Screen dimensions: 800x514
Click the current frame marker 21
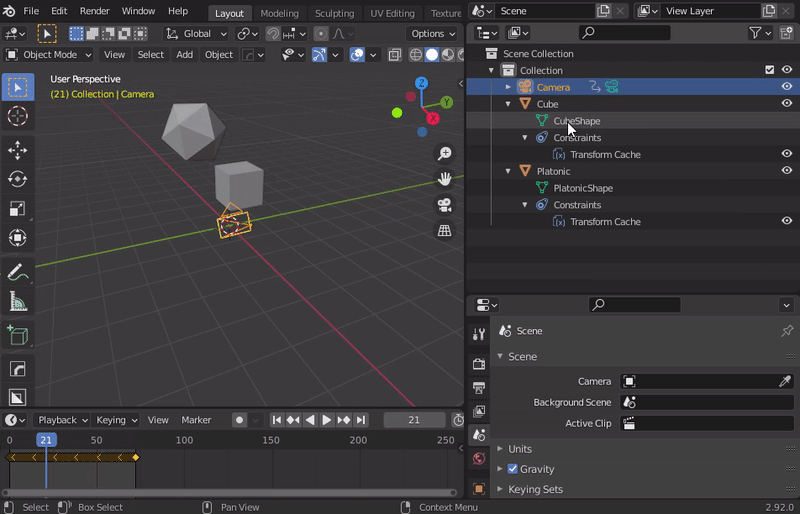click(46, 440)
